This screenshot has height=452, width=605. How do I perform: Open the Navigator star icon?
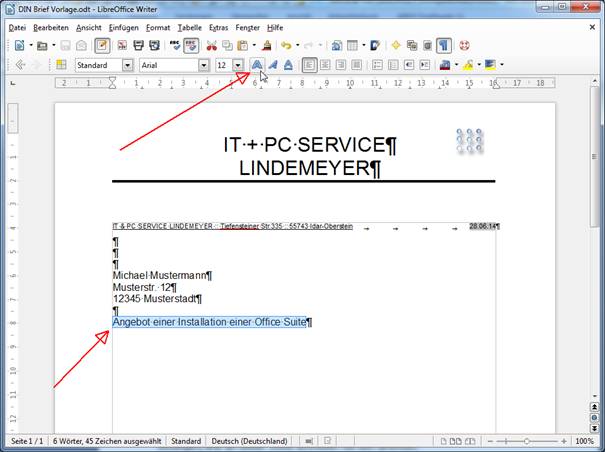pos(396,46)
